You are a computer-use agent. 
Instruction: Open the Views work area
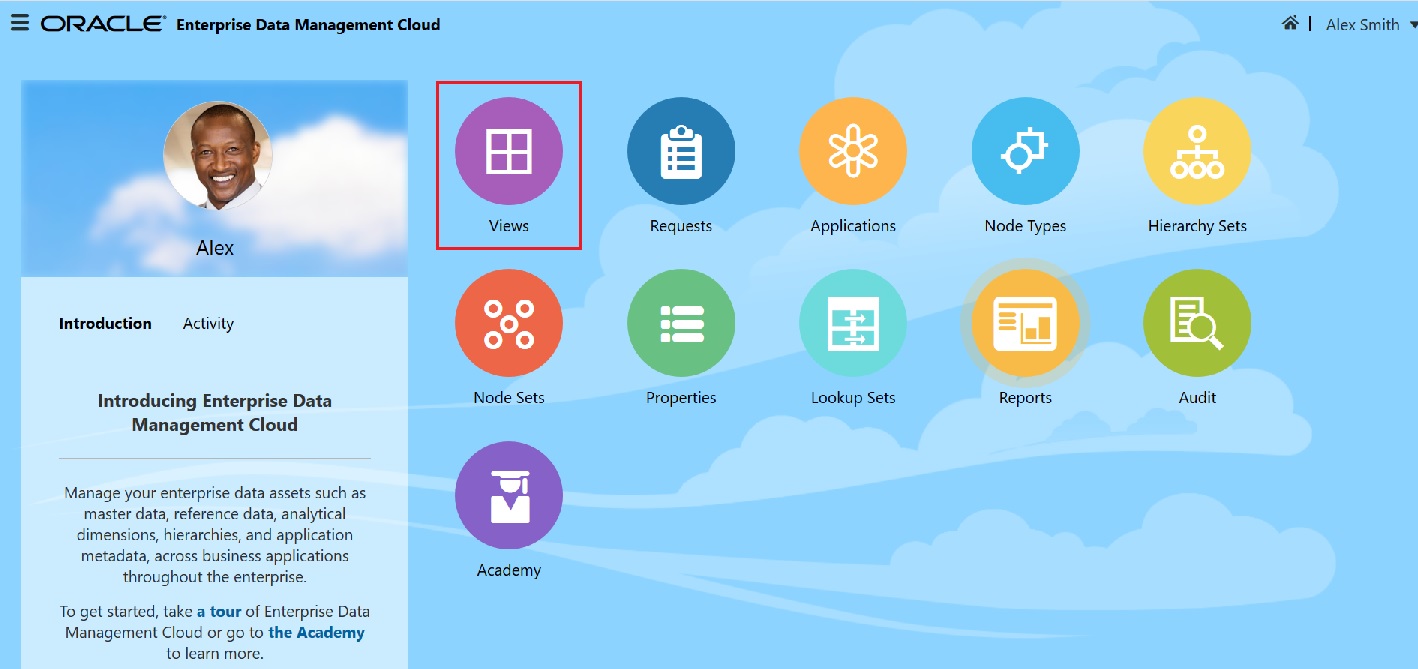(509, 150)
